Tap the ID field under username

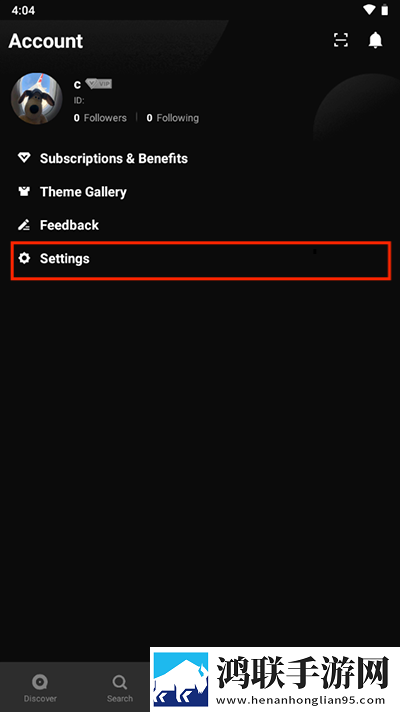(79, 101)
